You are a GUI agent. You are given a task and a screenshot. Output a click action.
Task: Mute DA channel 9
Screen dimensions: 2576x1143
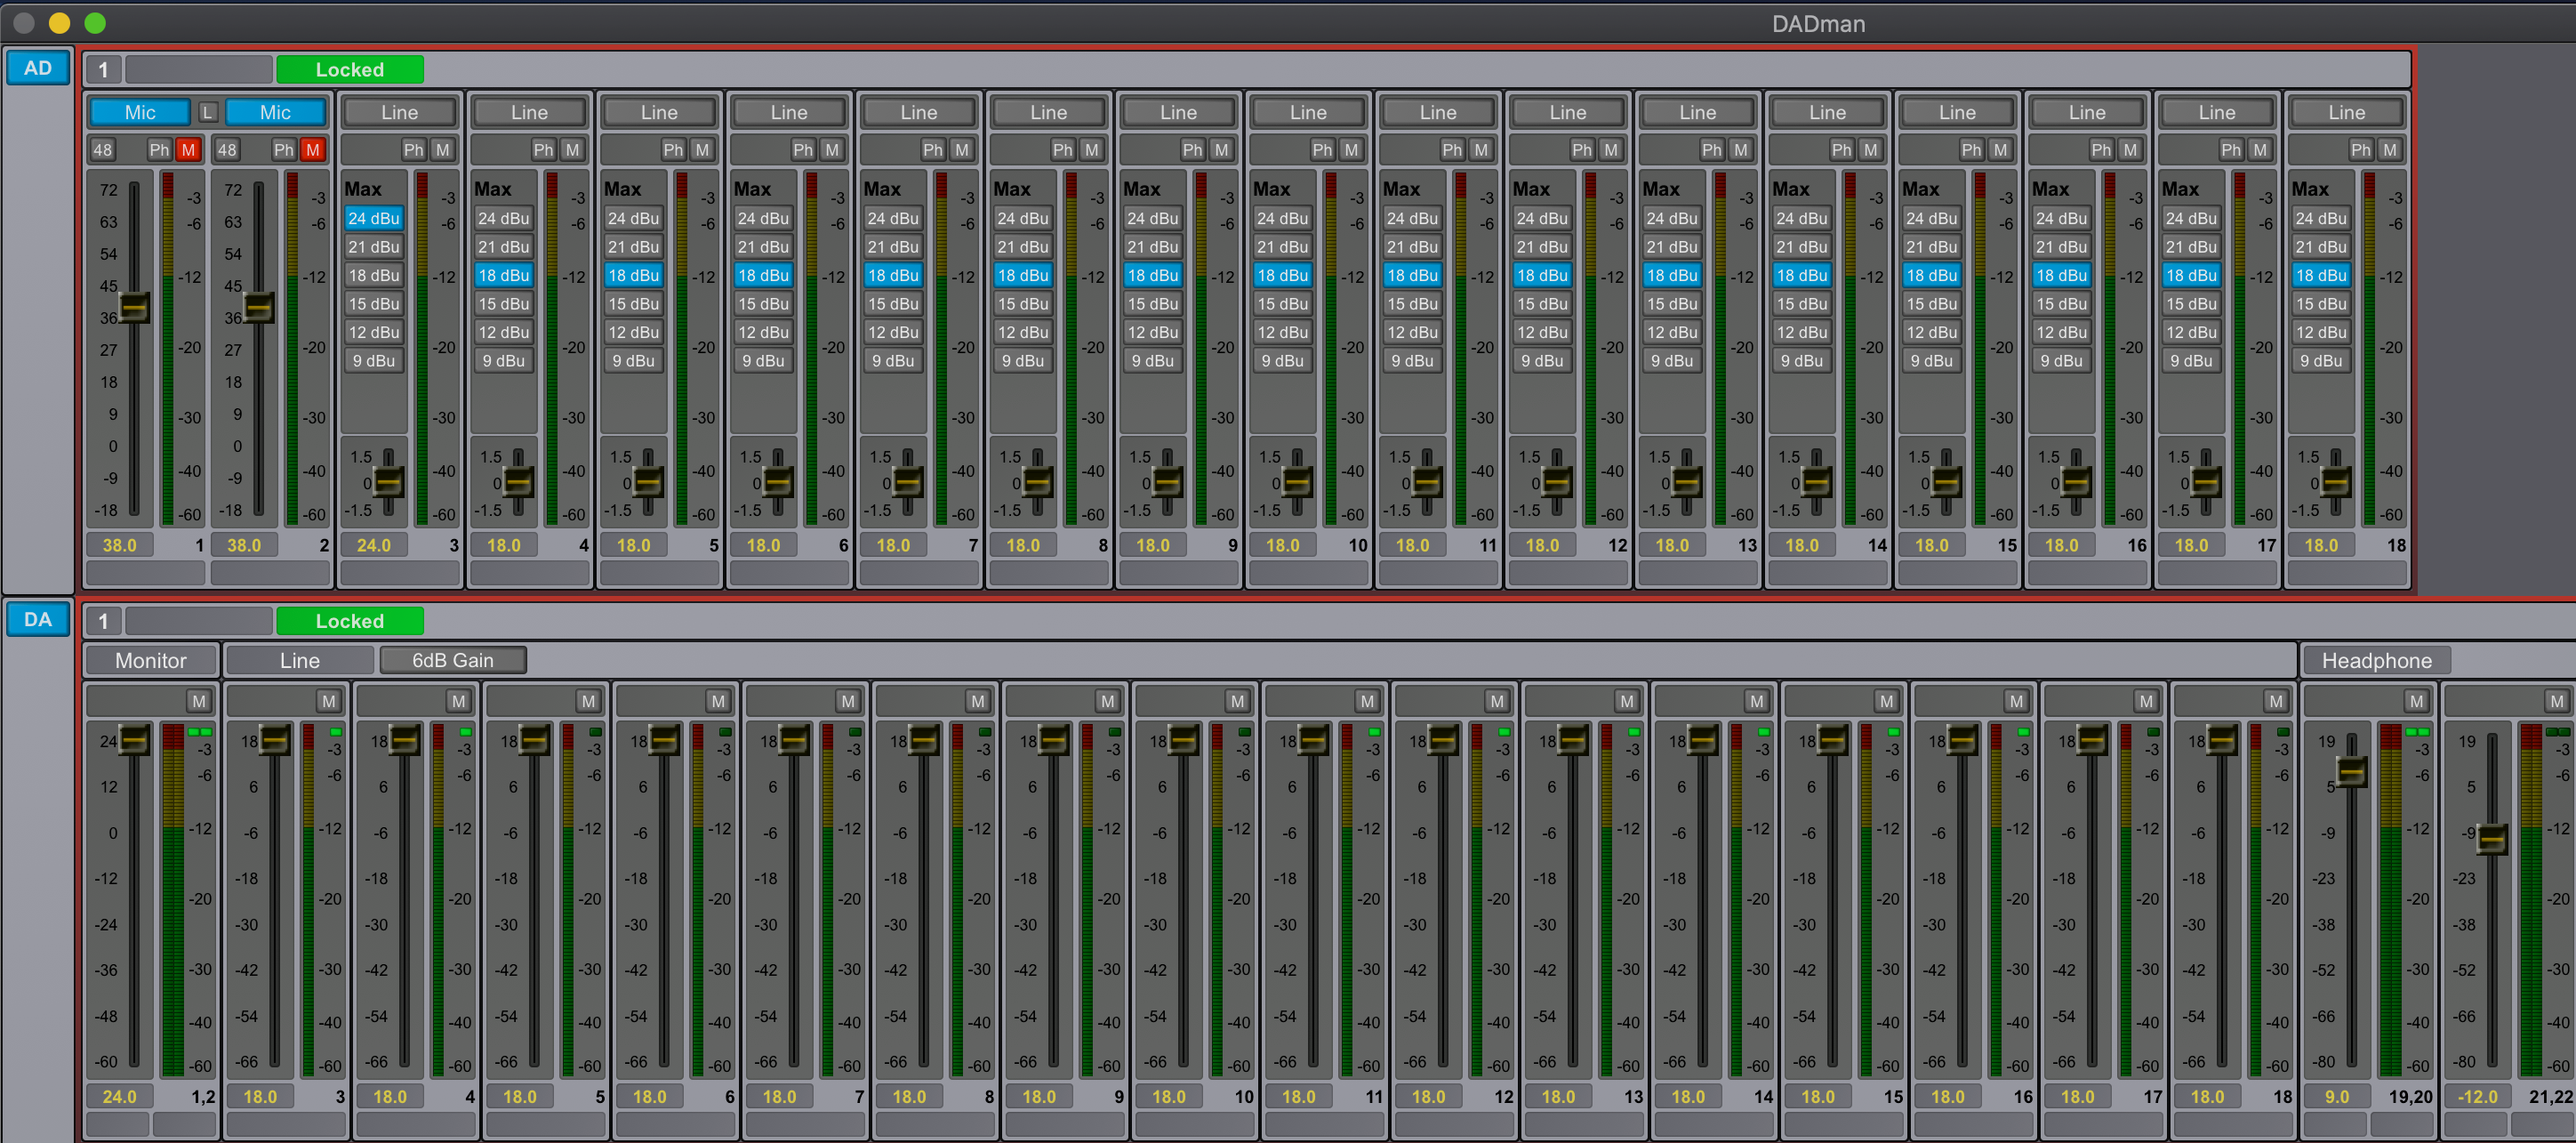(x=1107, y=701)
